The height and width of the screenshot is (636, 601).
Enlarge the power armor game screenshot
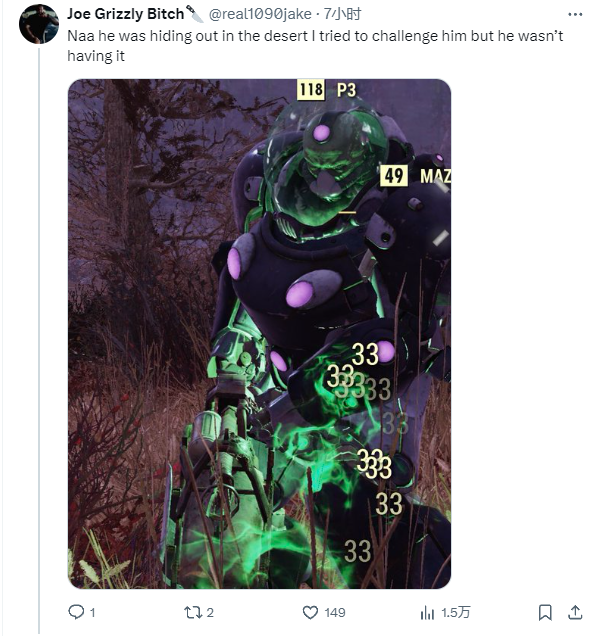[259, 334]
